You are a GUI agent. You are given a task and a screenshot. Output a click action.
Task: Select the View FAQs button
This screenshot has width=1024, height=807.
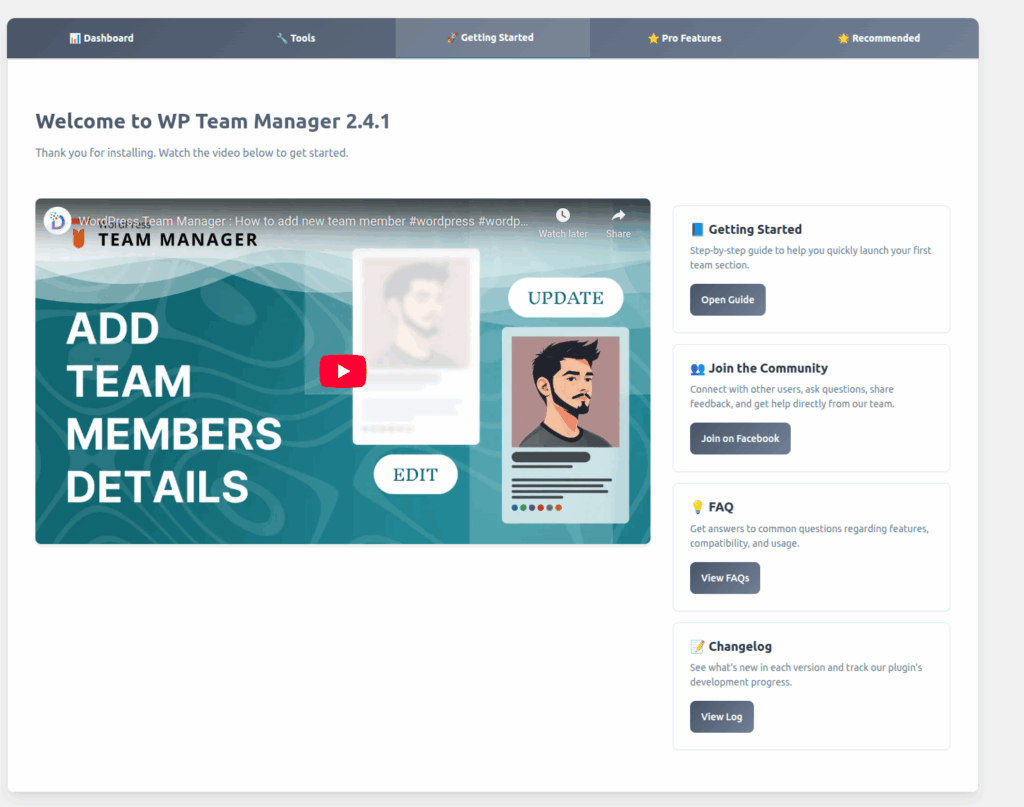724,578
